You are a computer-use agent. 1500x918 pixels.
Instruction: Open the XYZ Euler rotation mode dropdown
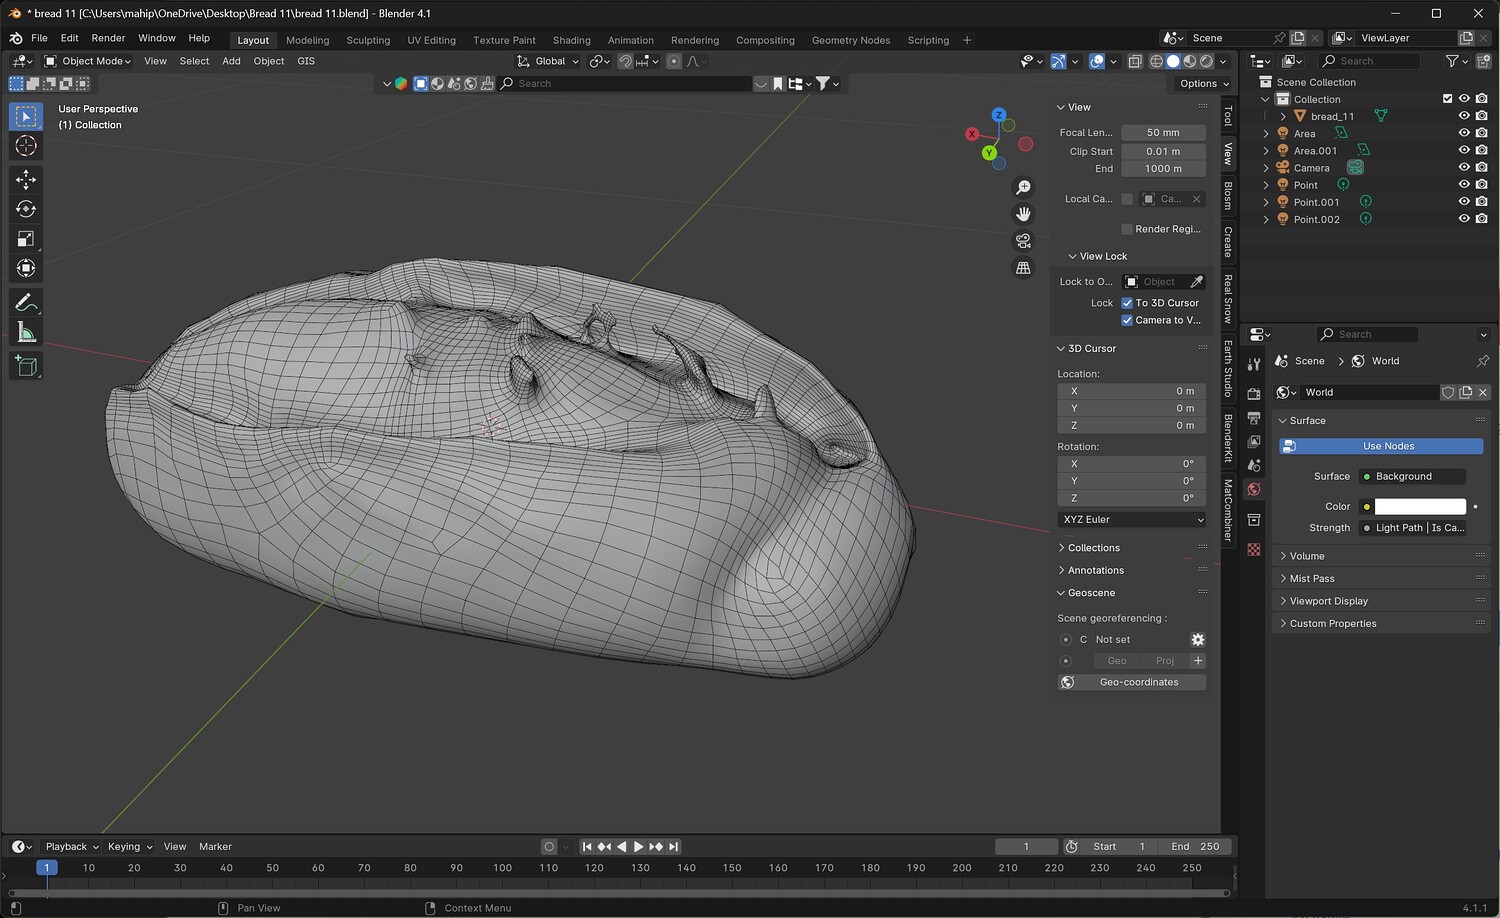1132,520
